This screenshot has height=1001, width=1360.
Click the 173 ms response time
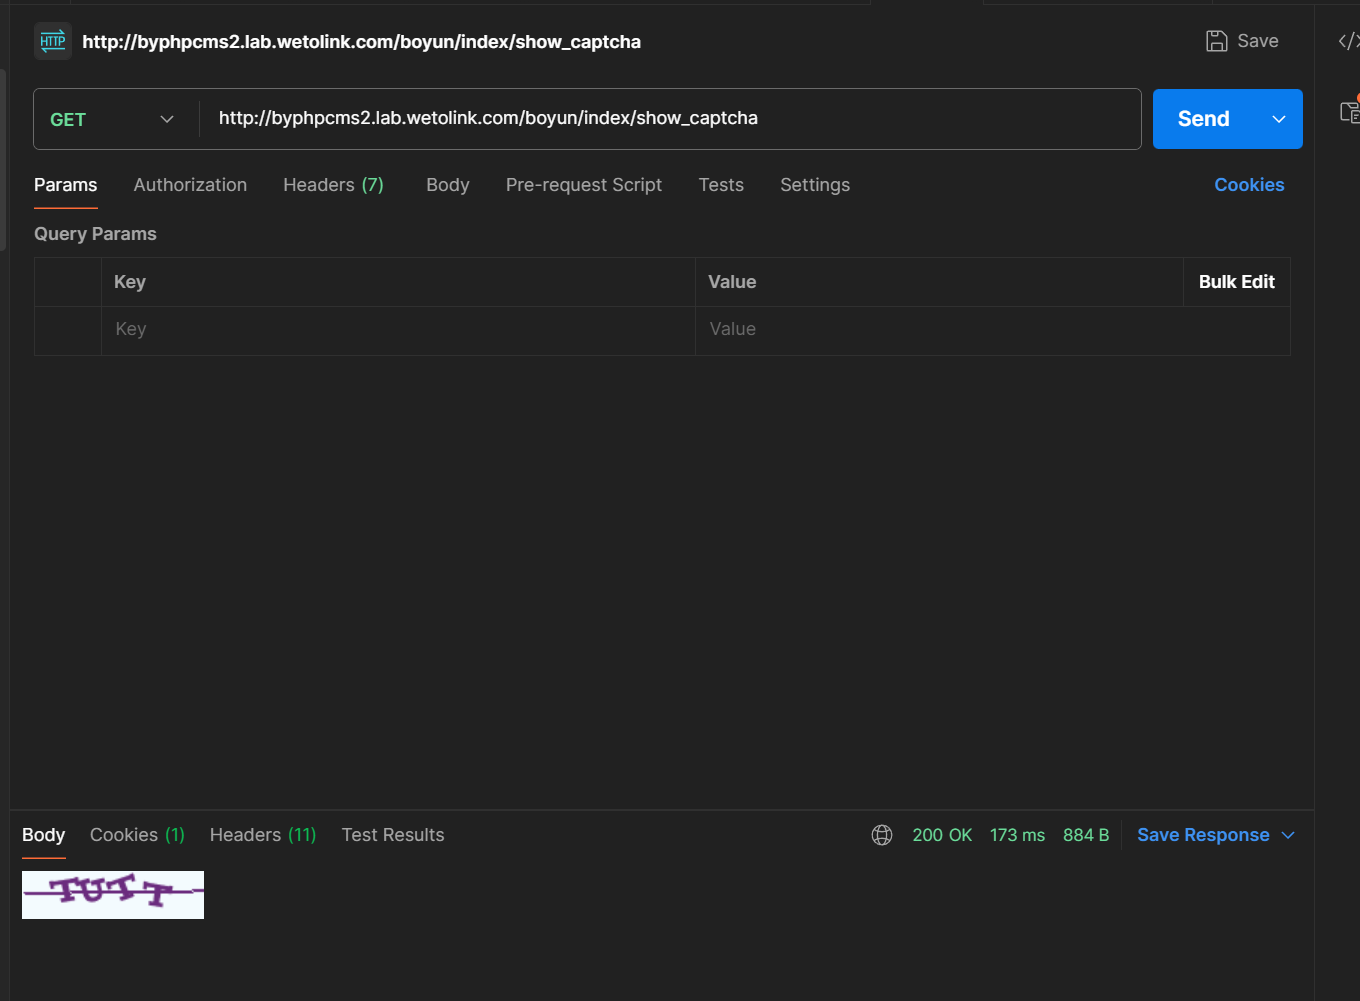(1017, 835)
